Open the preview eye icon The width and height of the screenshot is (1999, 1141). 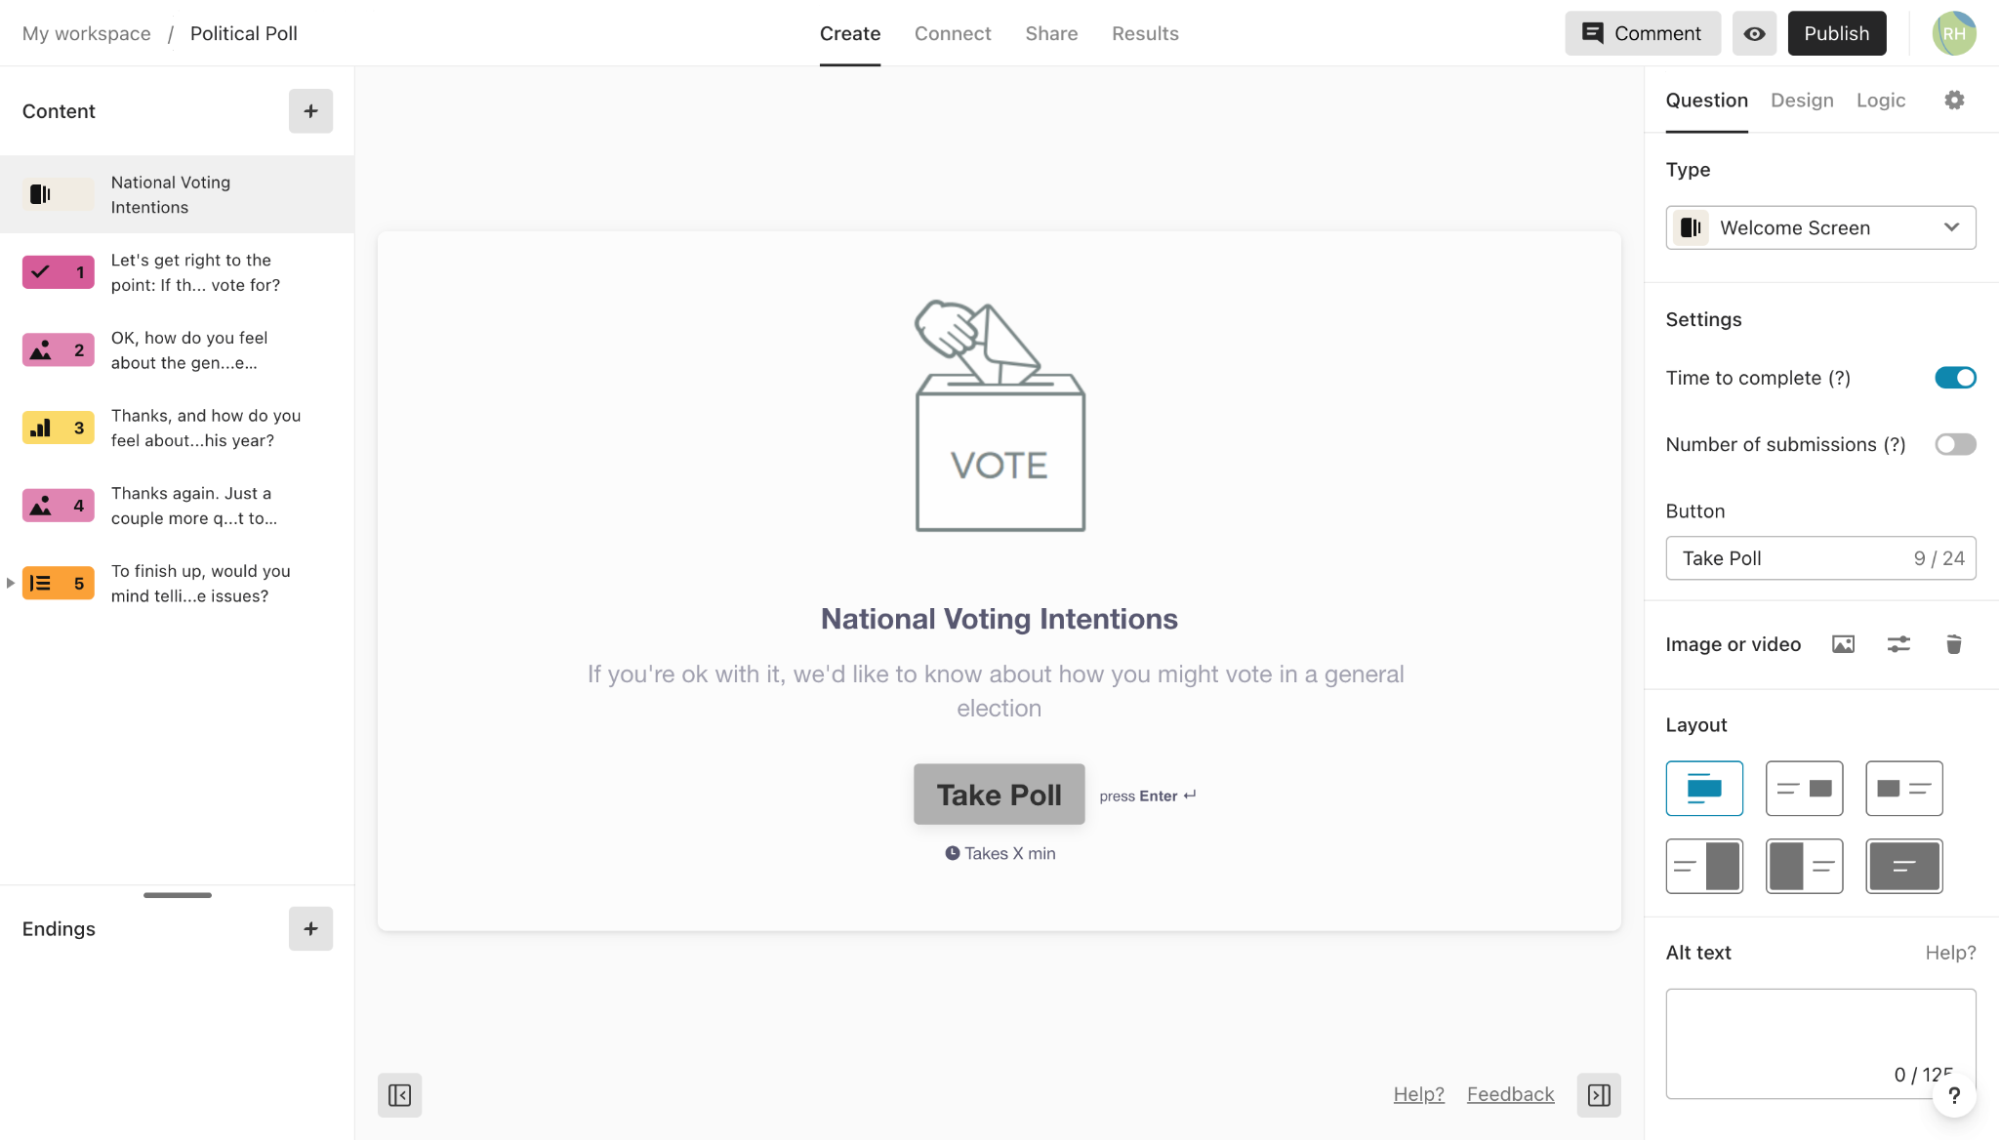pyautogui.click(x=1754, y=33)
